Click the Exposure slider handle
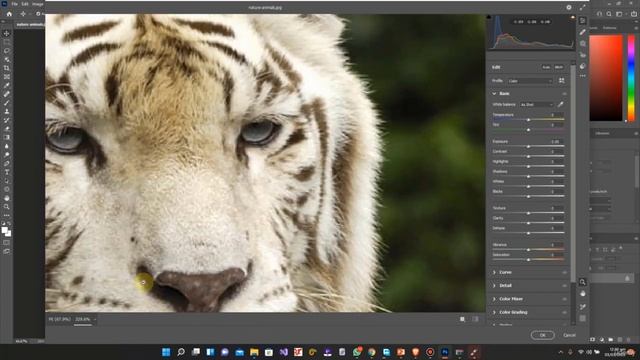This screenshot has width=640, height=360. coord(528,146)
